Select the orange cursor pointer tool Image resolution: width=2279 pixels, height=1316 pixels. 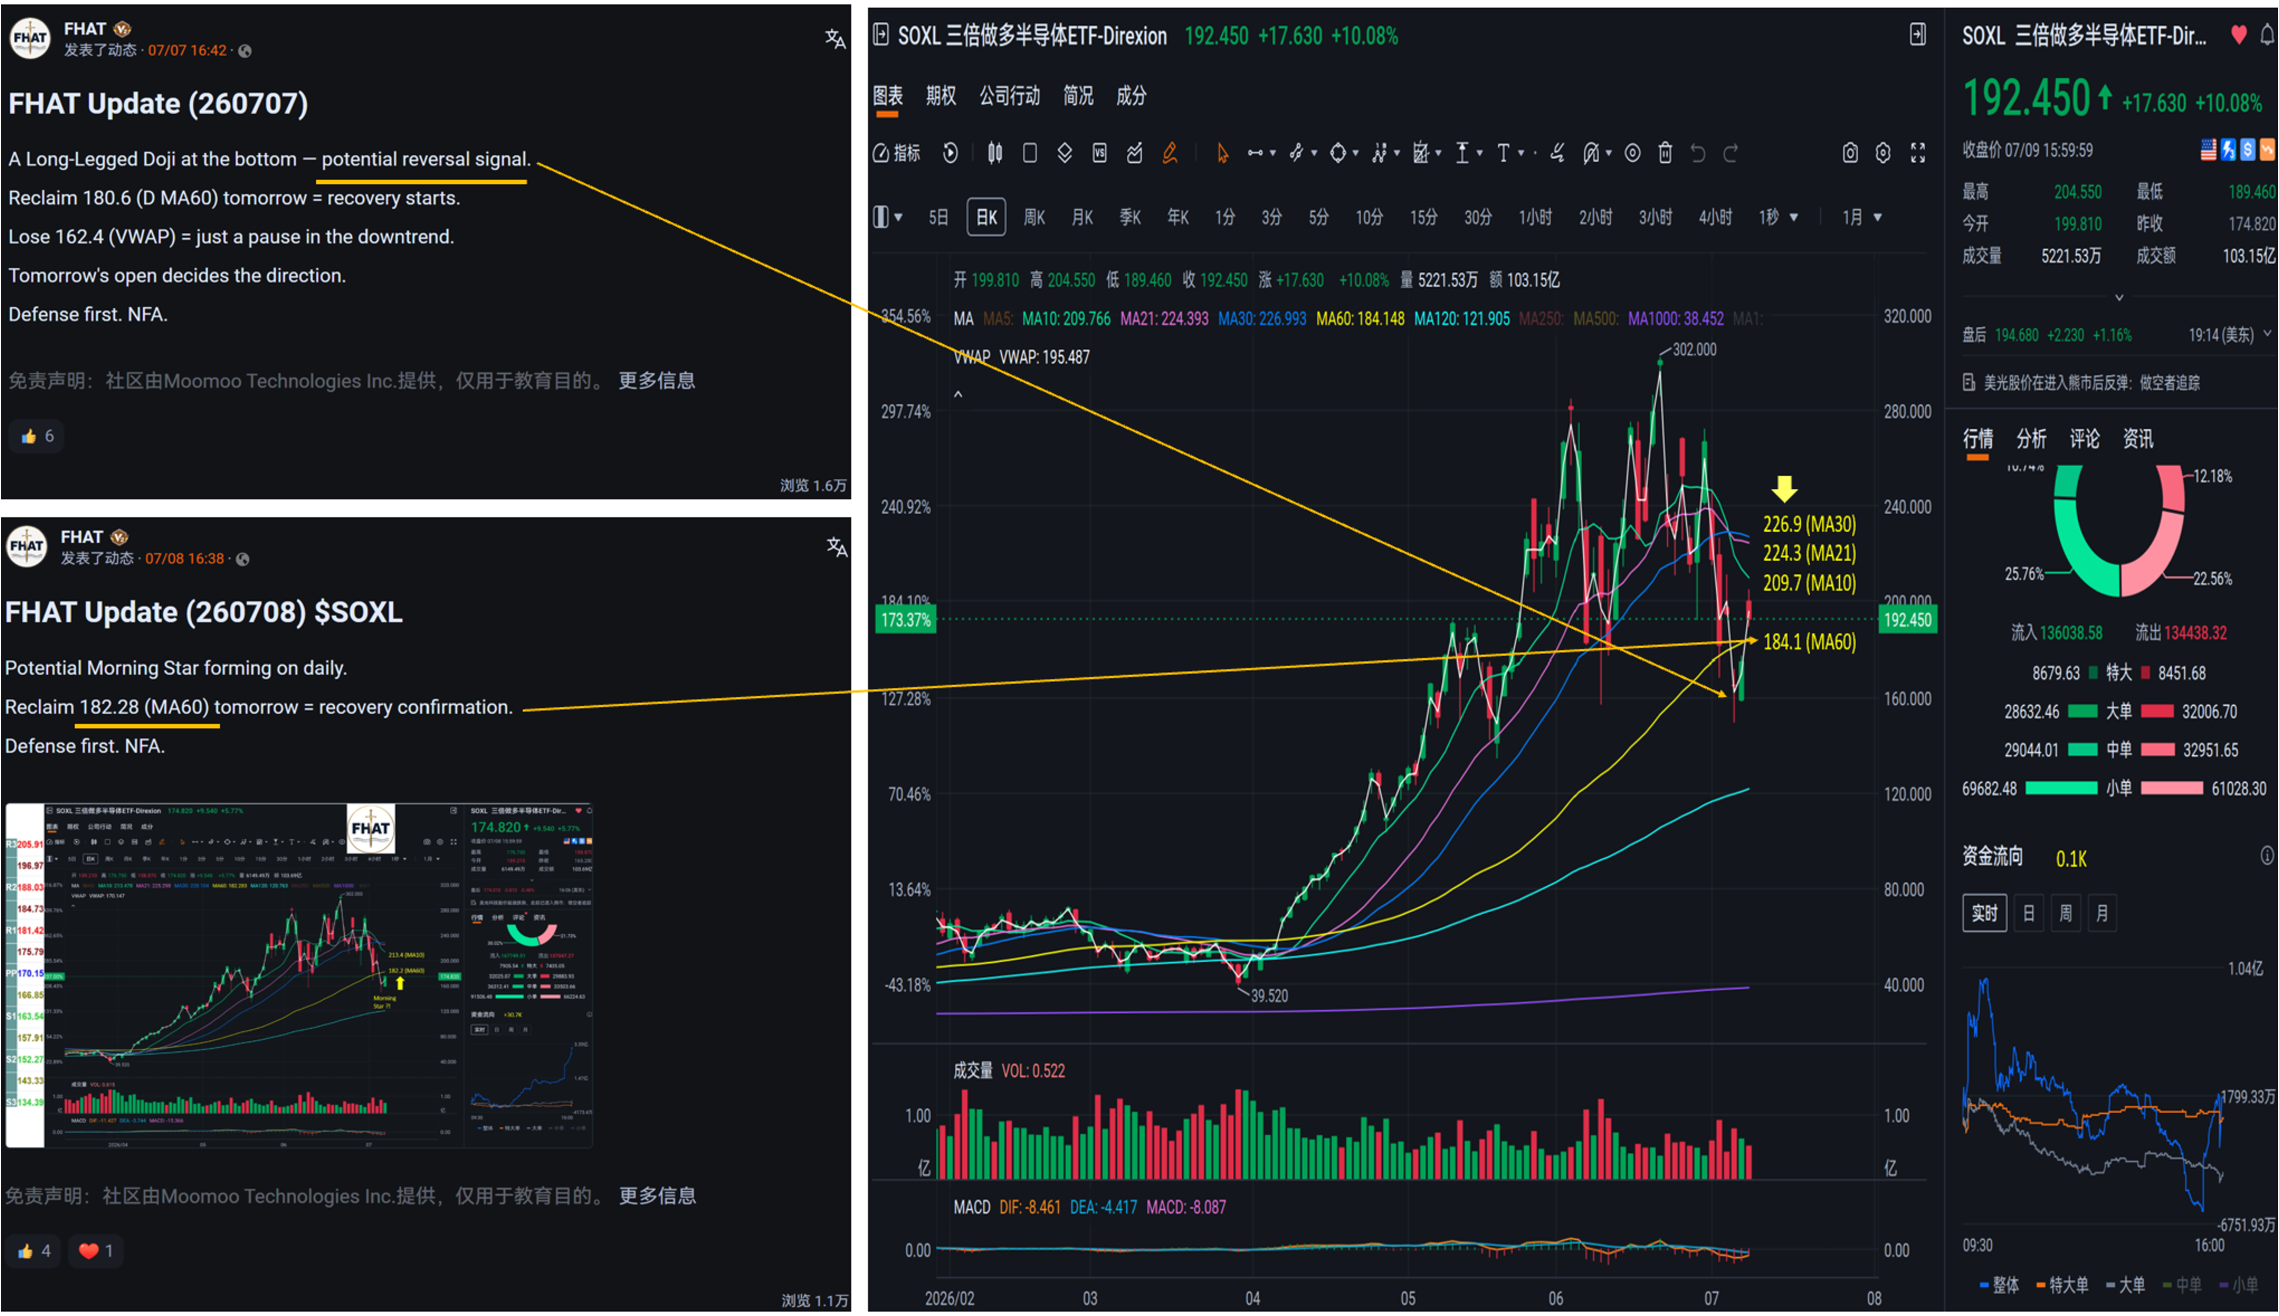[1222, 153]
